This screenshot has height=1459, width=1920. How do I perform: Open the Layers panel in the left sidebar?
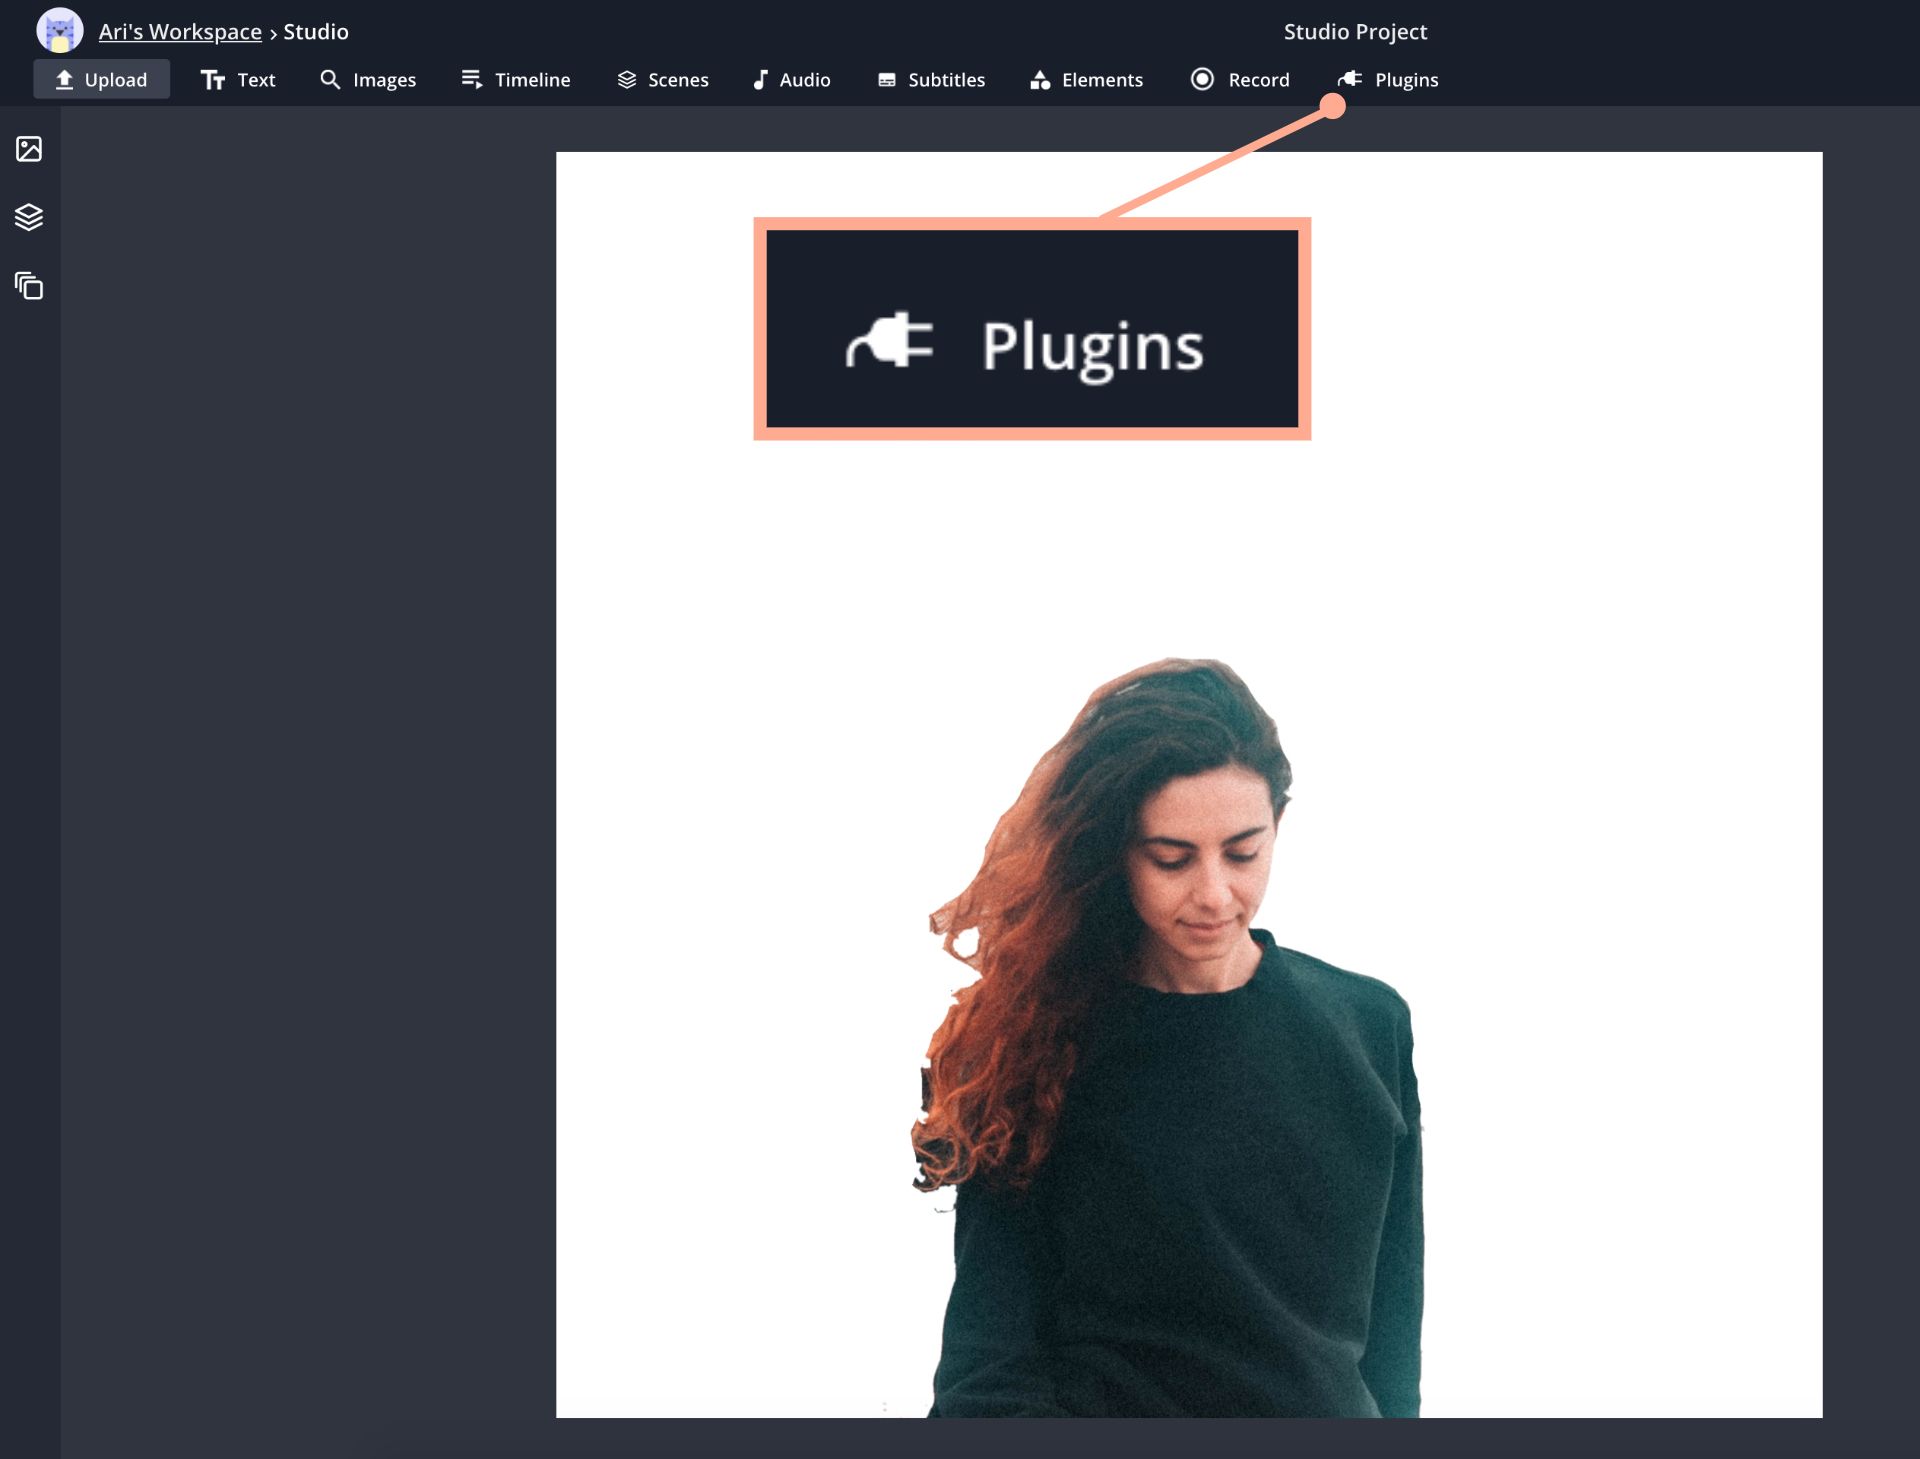(x=29, y=218)
